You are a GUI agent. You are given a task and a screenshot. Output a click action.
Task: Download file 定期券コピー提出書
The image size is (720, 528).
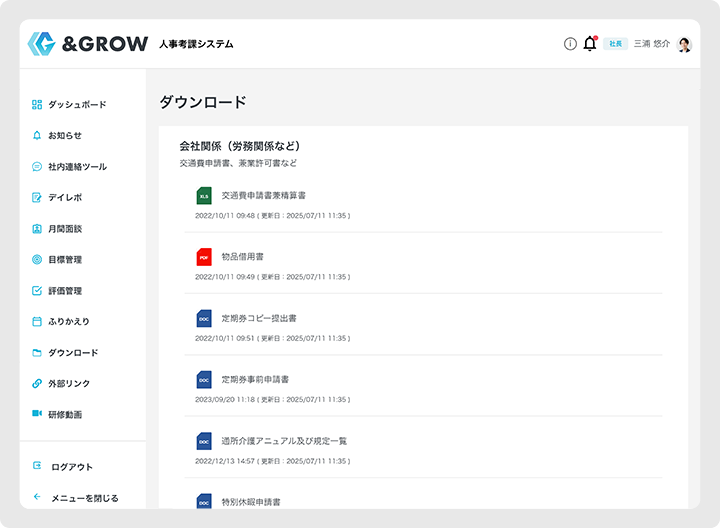pos(259,318)
